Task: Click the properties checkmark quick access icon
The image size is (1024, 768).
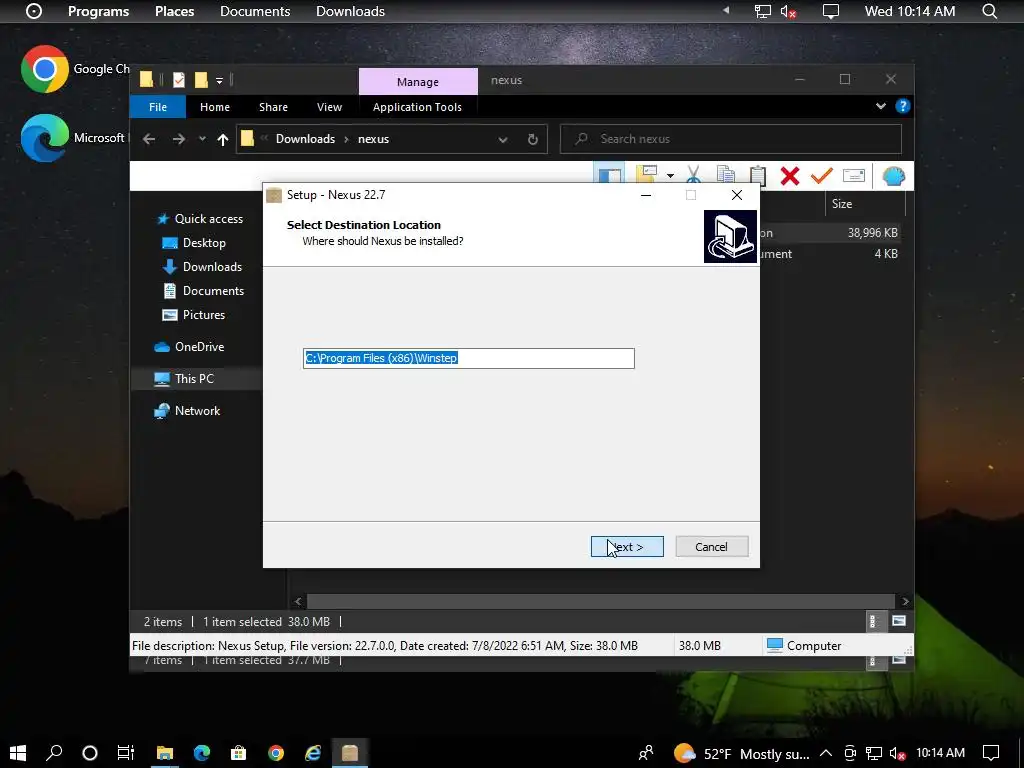Action: [178, 80]
